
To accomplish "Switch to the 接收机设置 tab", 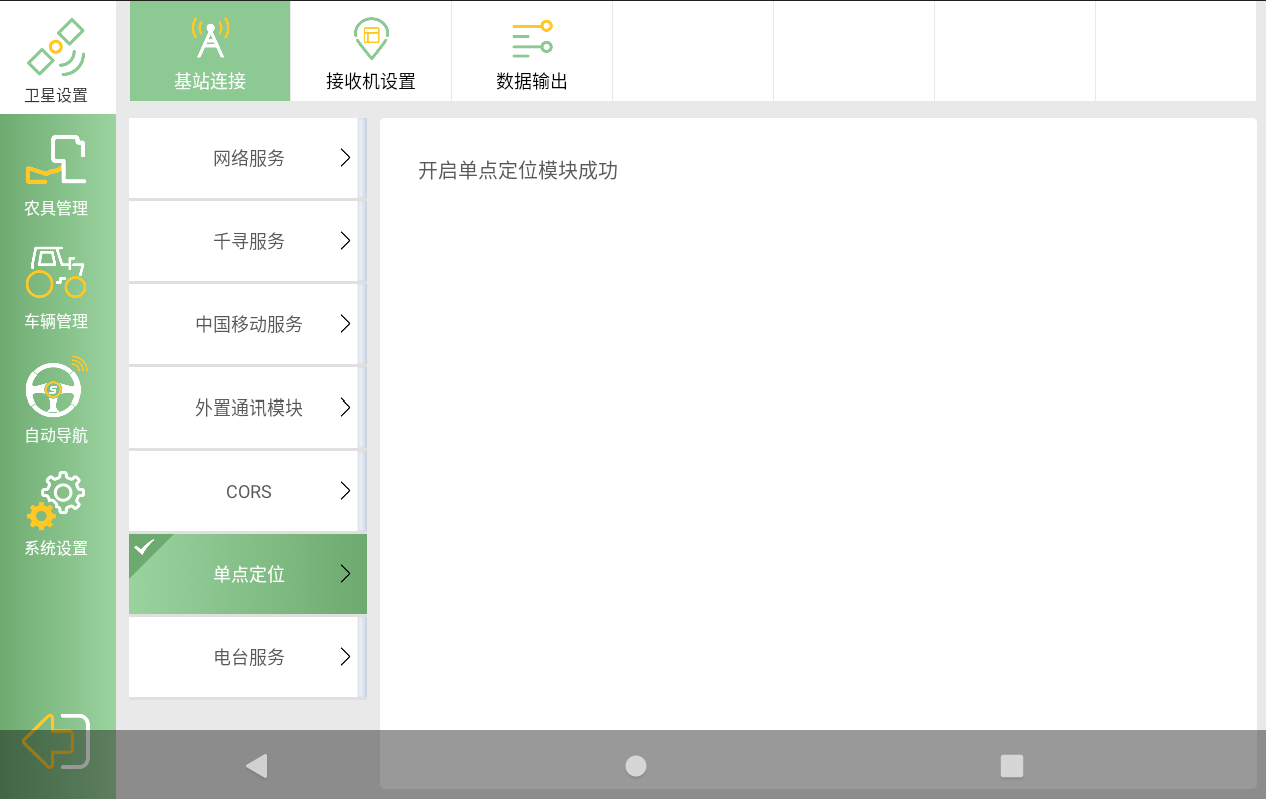I will 371,52.
